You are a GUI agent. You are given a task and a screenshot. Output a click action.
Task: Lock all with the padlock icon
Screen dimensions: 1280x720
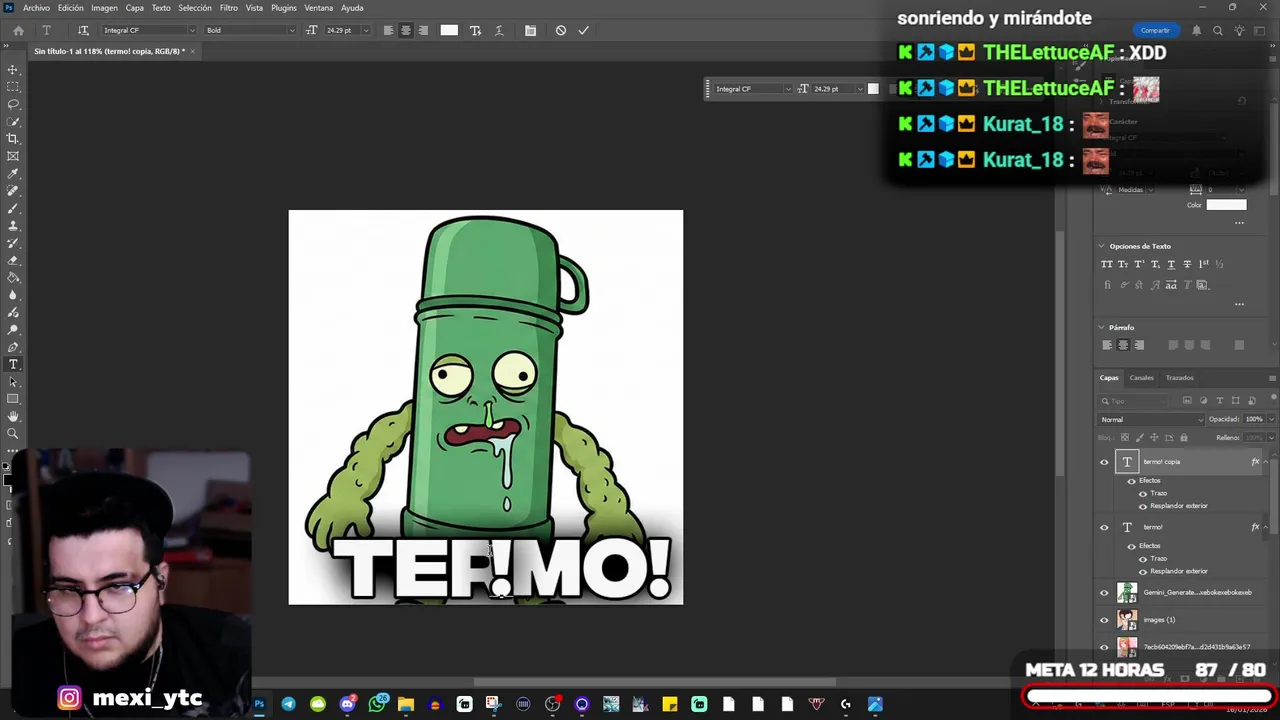1184,437
